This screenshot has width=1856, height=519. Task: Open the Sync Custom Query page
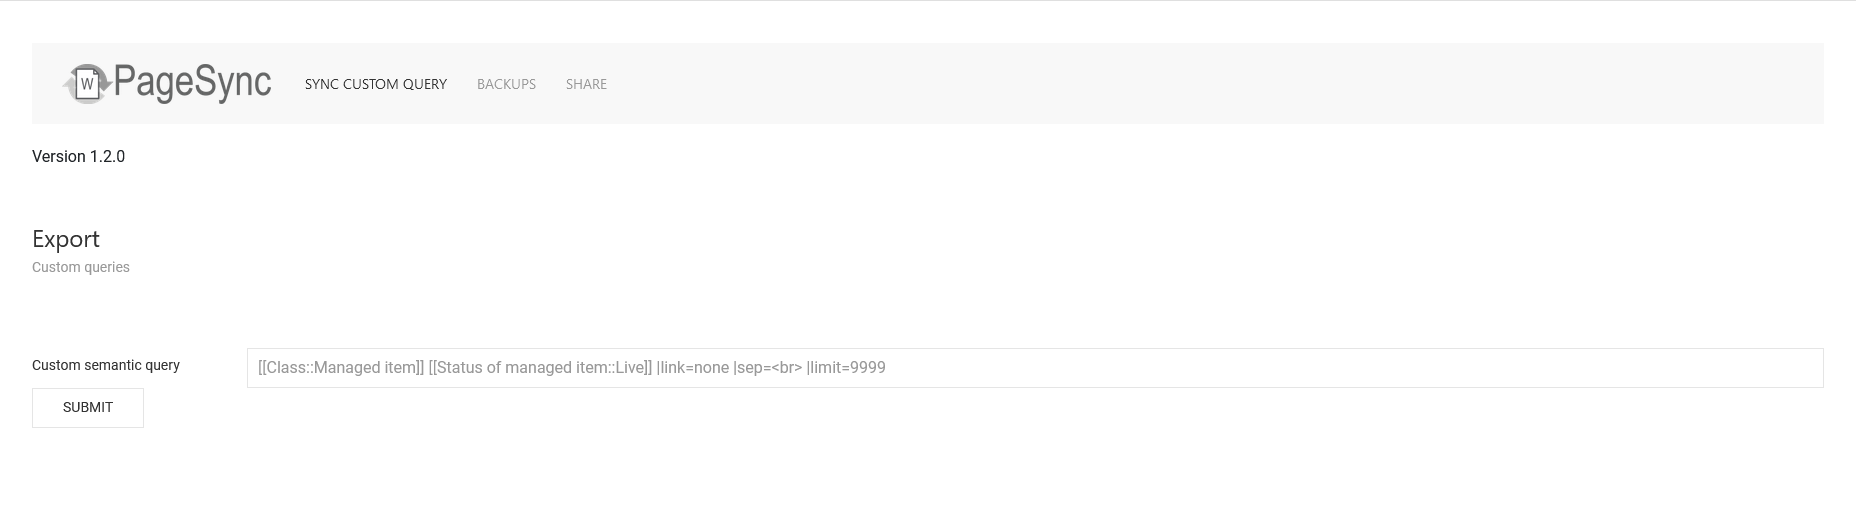(x=376, y=84)
